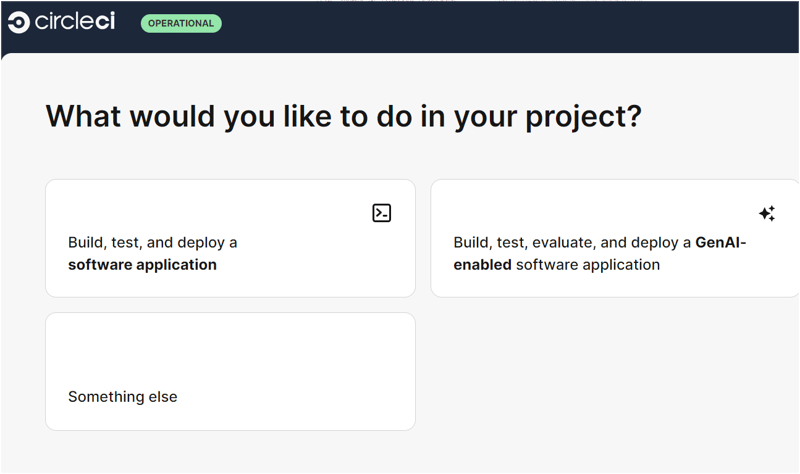Click the 'Something else' label text

122,396
